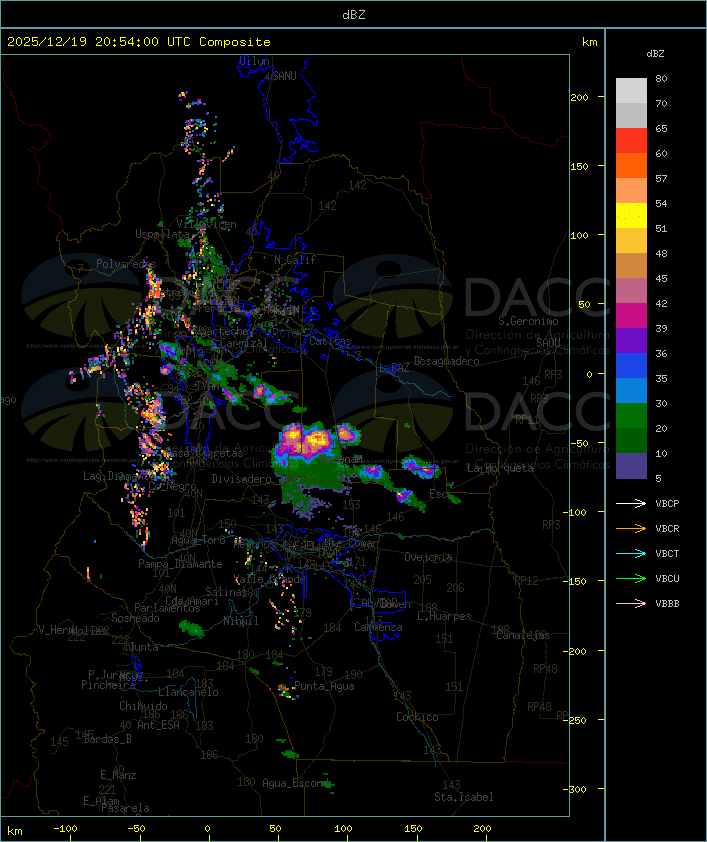707x842 pixels.
Task: Click the -100 tick on horizontal axis
Action: (x=65, y=829)
